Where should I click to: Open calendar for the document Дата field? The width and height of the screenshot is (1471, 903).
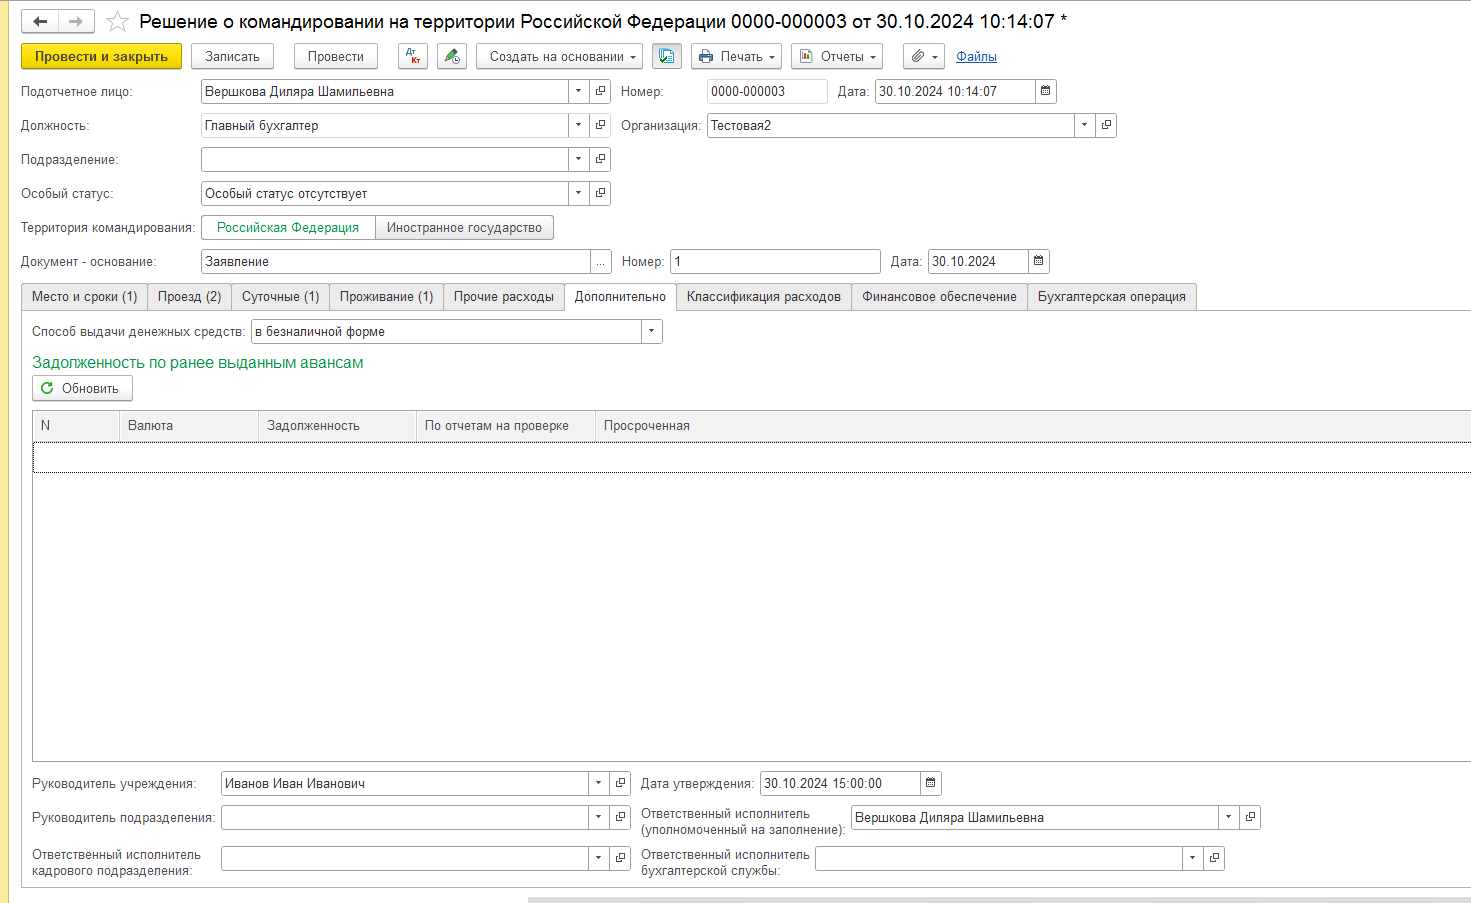point(1045,91)
